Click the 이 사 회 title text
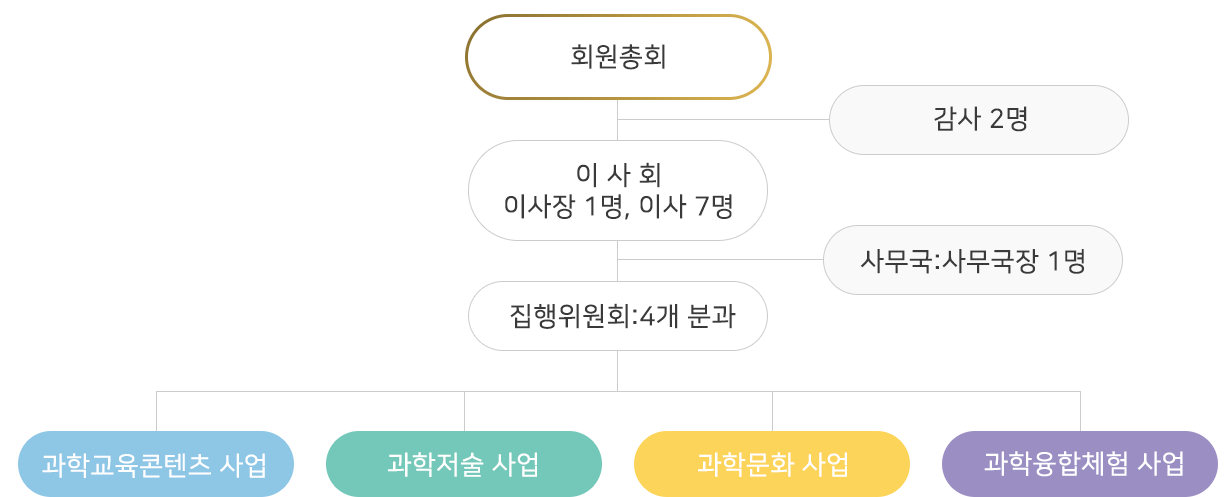 (618, 175)
